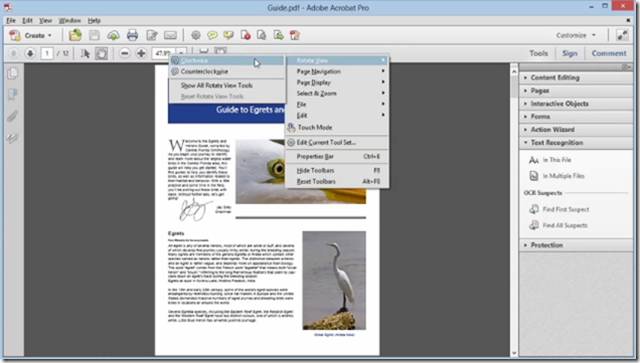Click the Create PDF icon
The height and width of the screenshot is (363, 640).
pyautogui.click(x=15, y=36)
